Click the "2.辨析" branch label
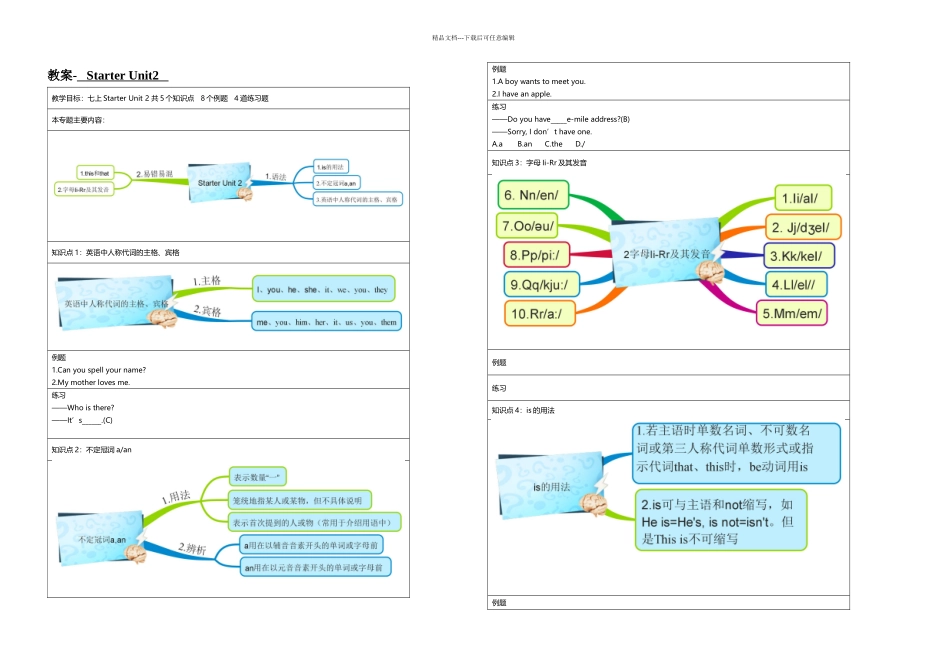Image resolution: width=950 pixels, height=672 pixels. pos(192,548)
